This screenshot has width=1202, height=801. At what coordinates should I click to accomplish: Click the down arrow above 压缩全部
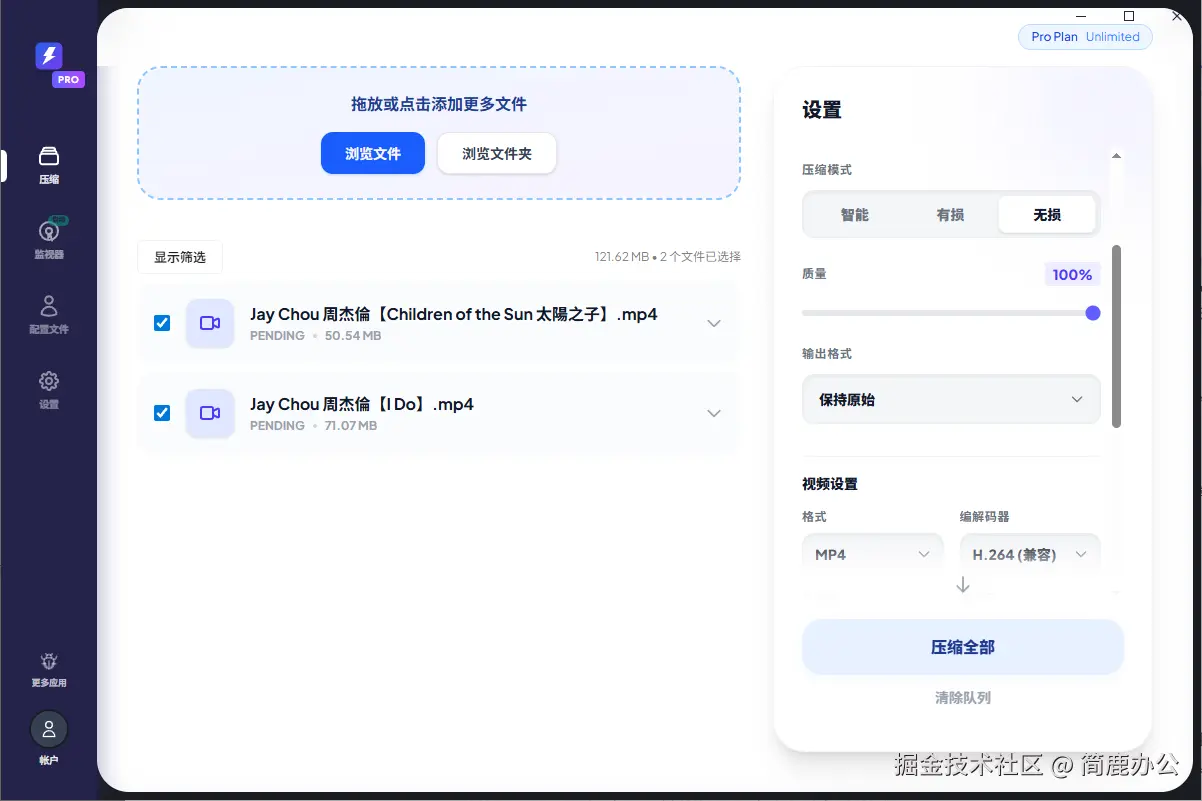pos(963,585)
